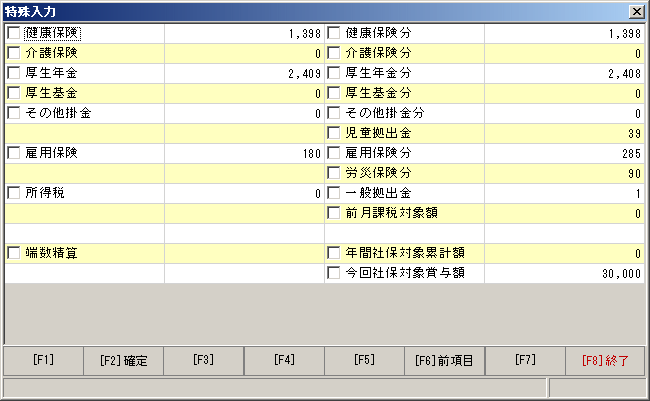This screenshot has width=650, height=401.
Task: Select the 厚生年金 value 2,409 field
Action: (x=245, y=73)
